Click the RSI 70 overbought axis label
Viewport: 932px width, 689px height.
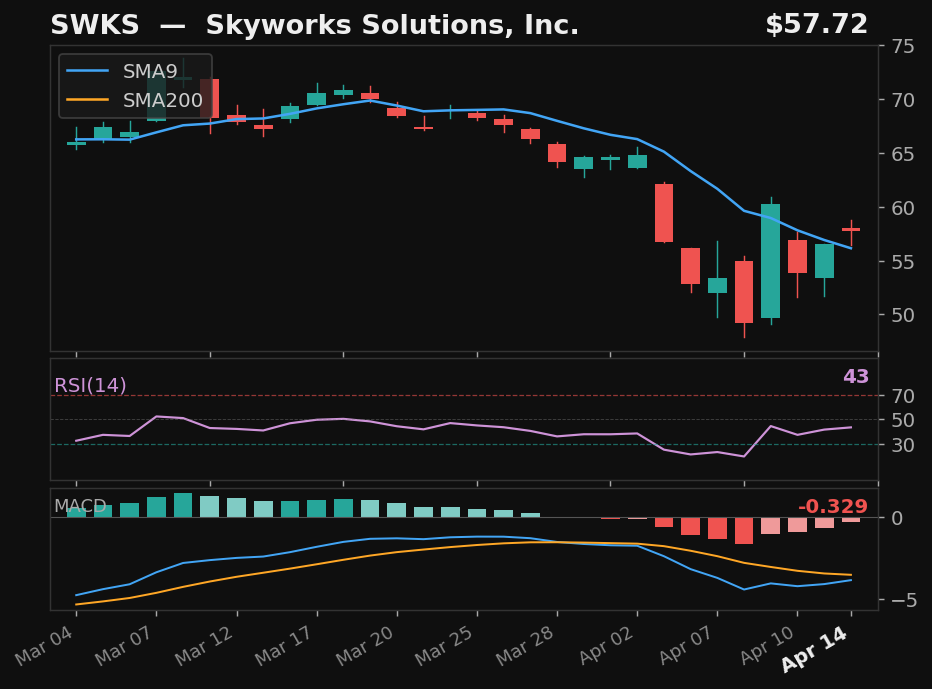pos(903,396)
